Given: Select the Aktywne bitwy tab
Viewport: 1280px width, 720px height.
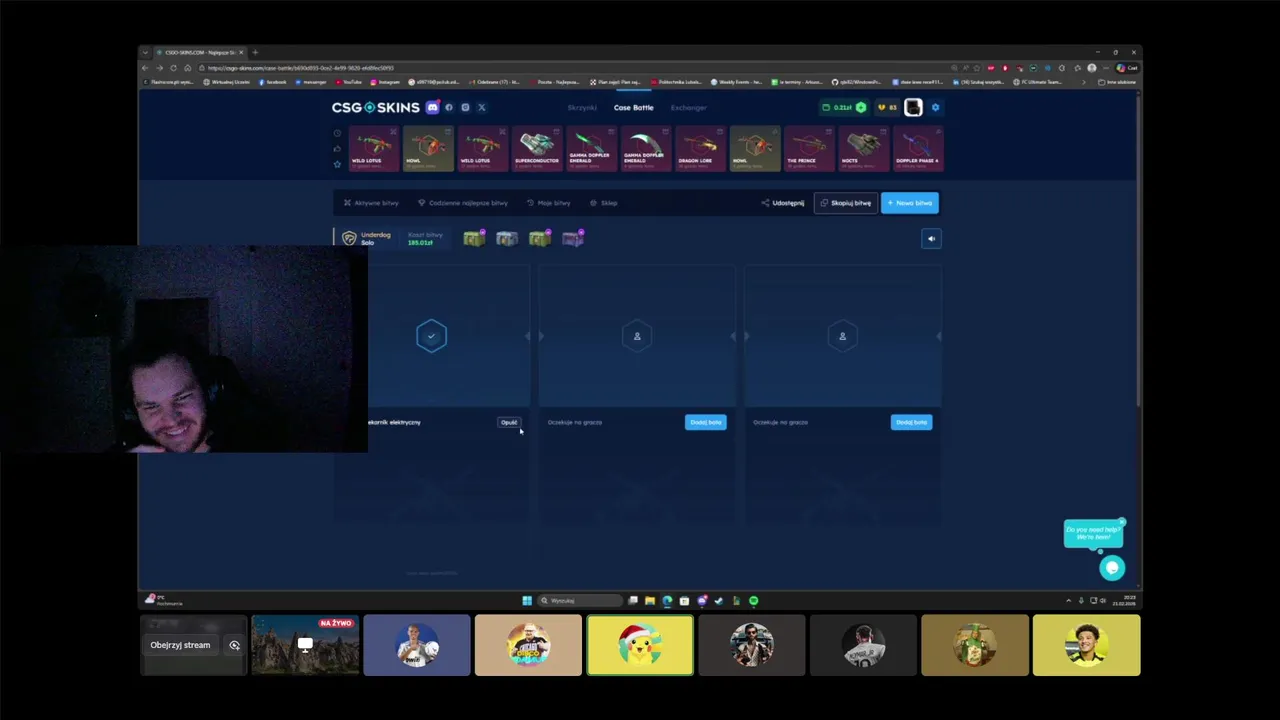Looking at the screenshot, I should [371, 203].
